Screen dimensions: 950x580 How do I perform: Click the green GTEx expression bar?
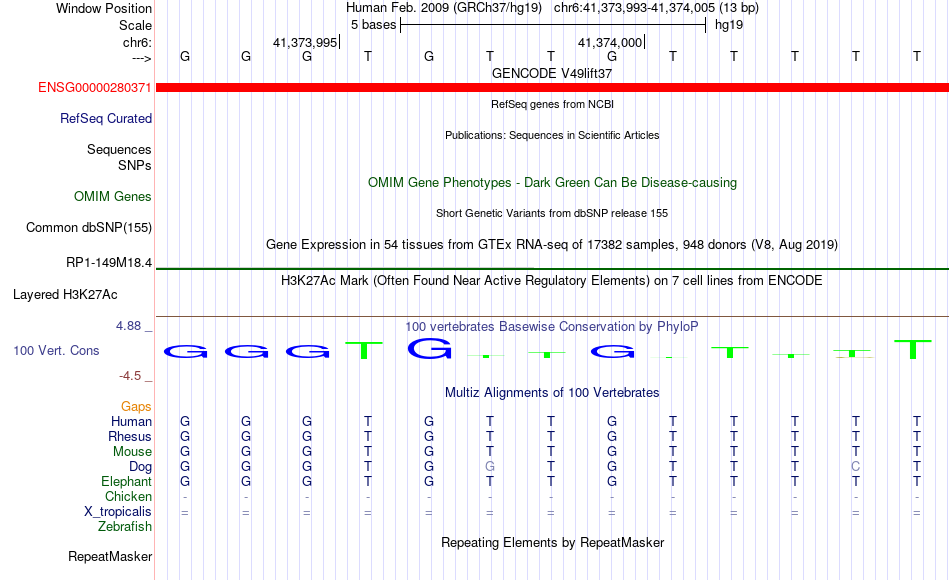[x=552, y=268]
